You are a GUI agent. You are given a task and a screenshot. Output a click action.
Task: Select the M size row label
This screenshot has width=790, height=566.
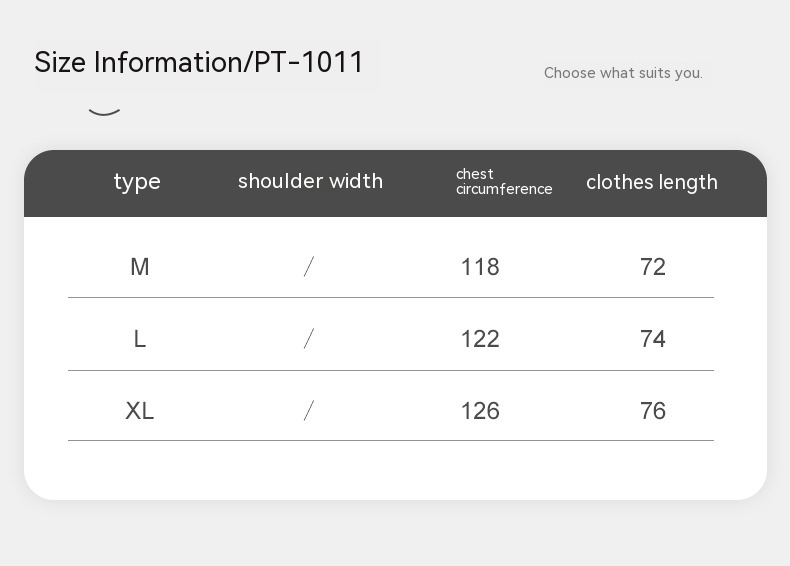click(x=140, y=267)
